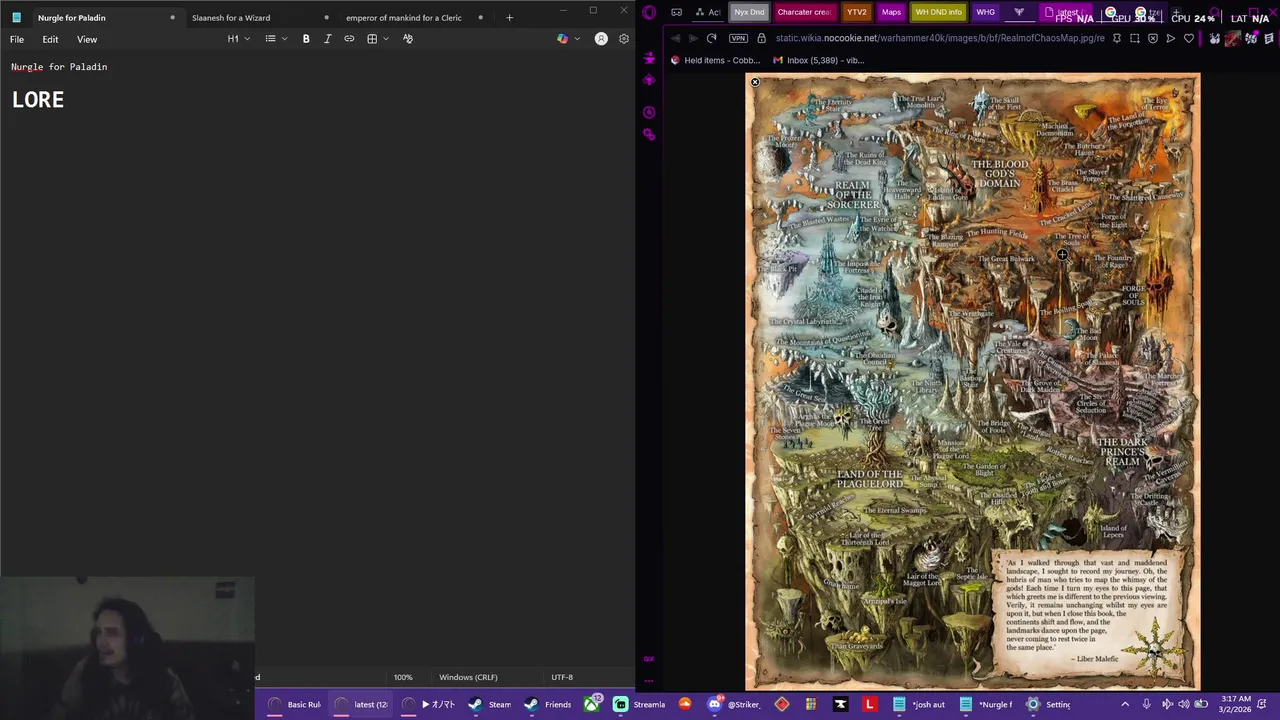The image size is (1280, 720).
Task: Expand the table insert dropdown
Action: pos(377,39)
